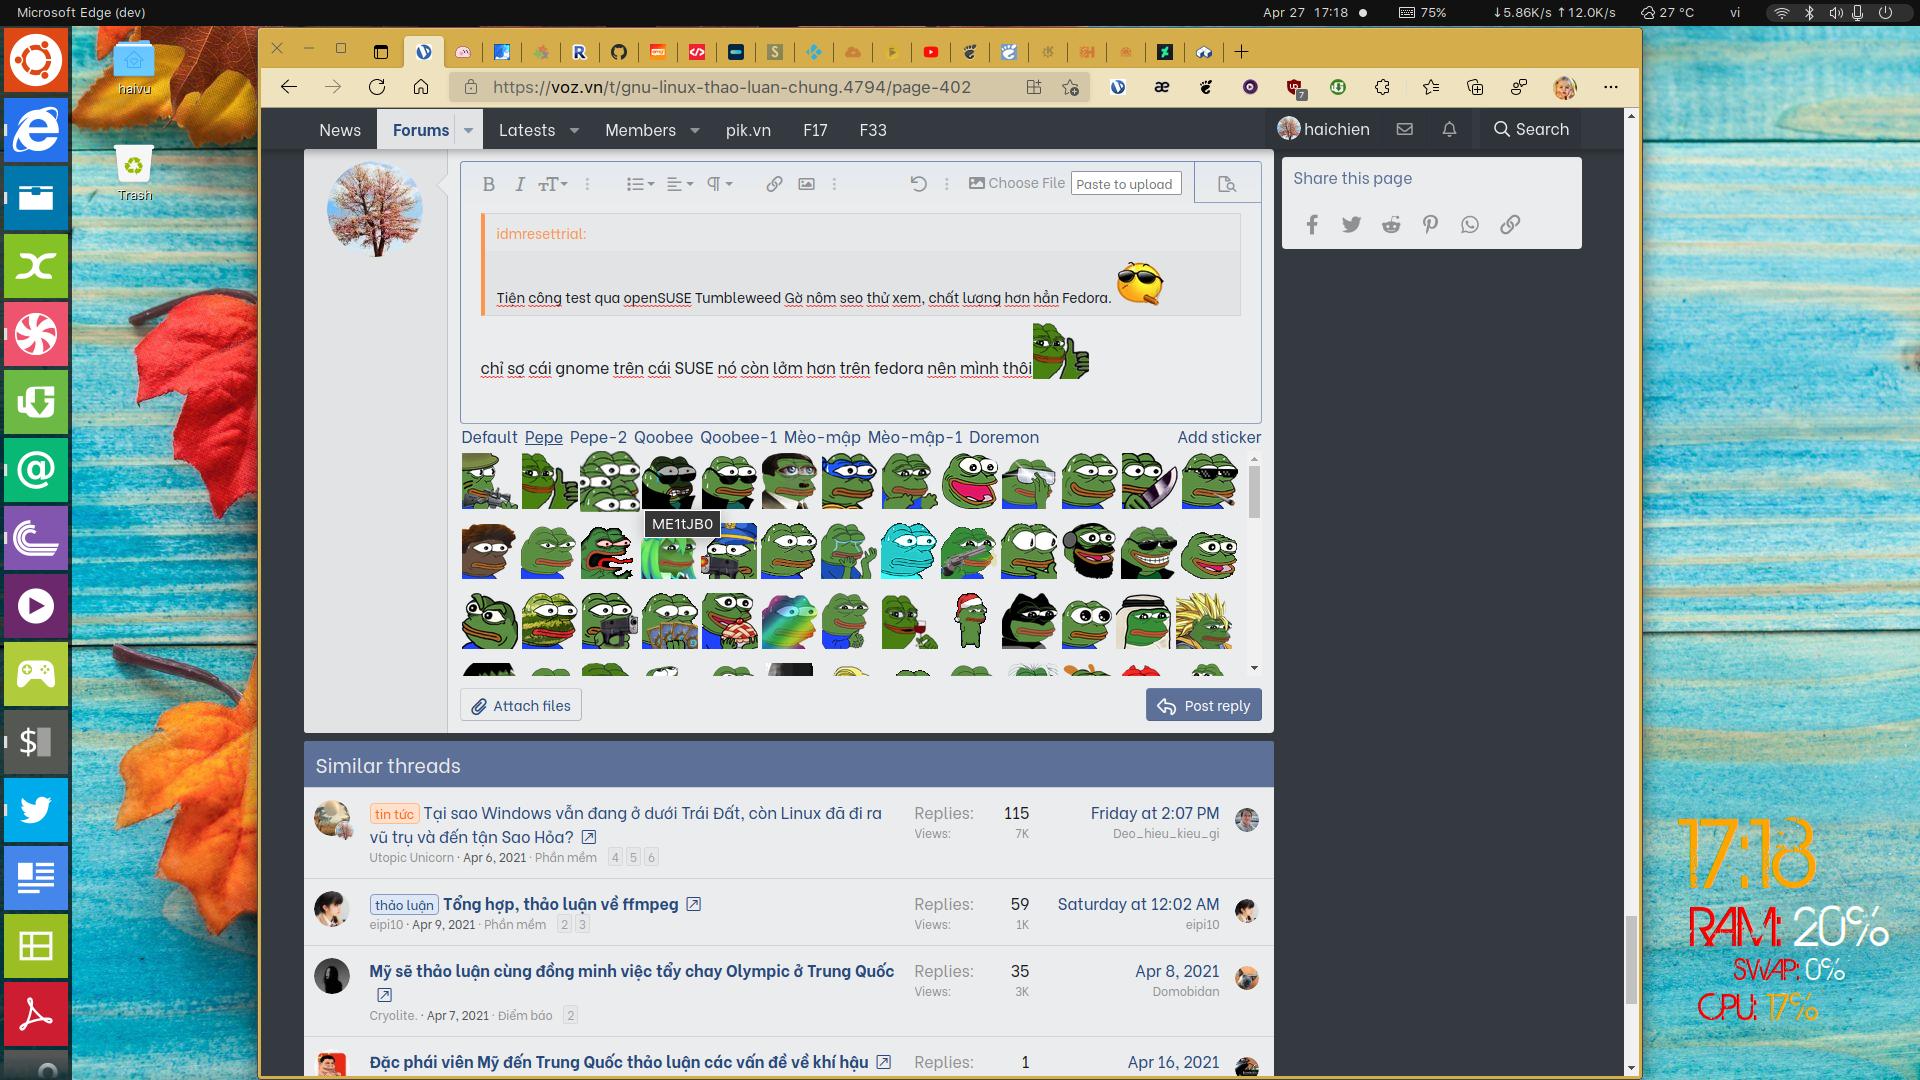Expand the text size dropdown
This screenshot has width=1920, height=1080.
[x=553, y=184]
